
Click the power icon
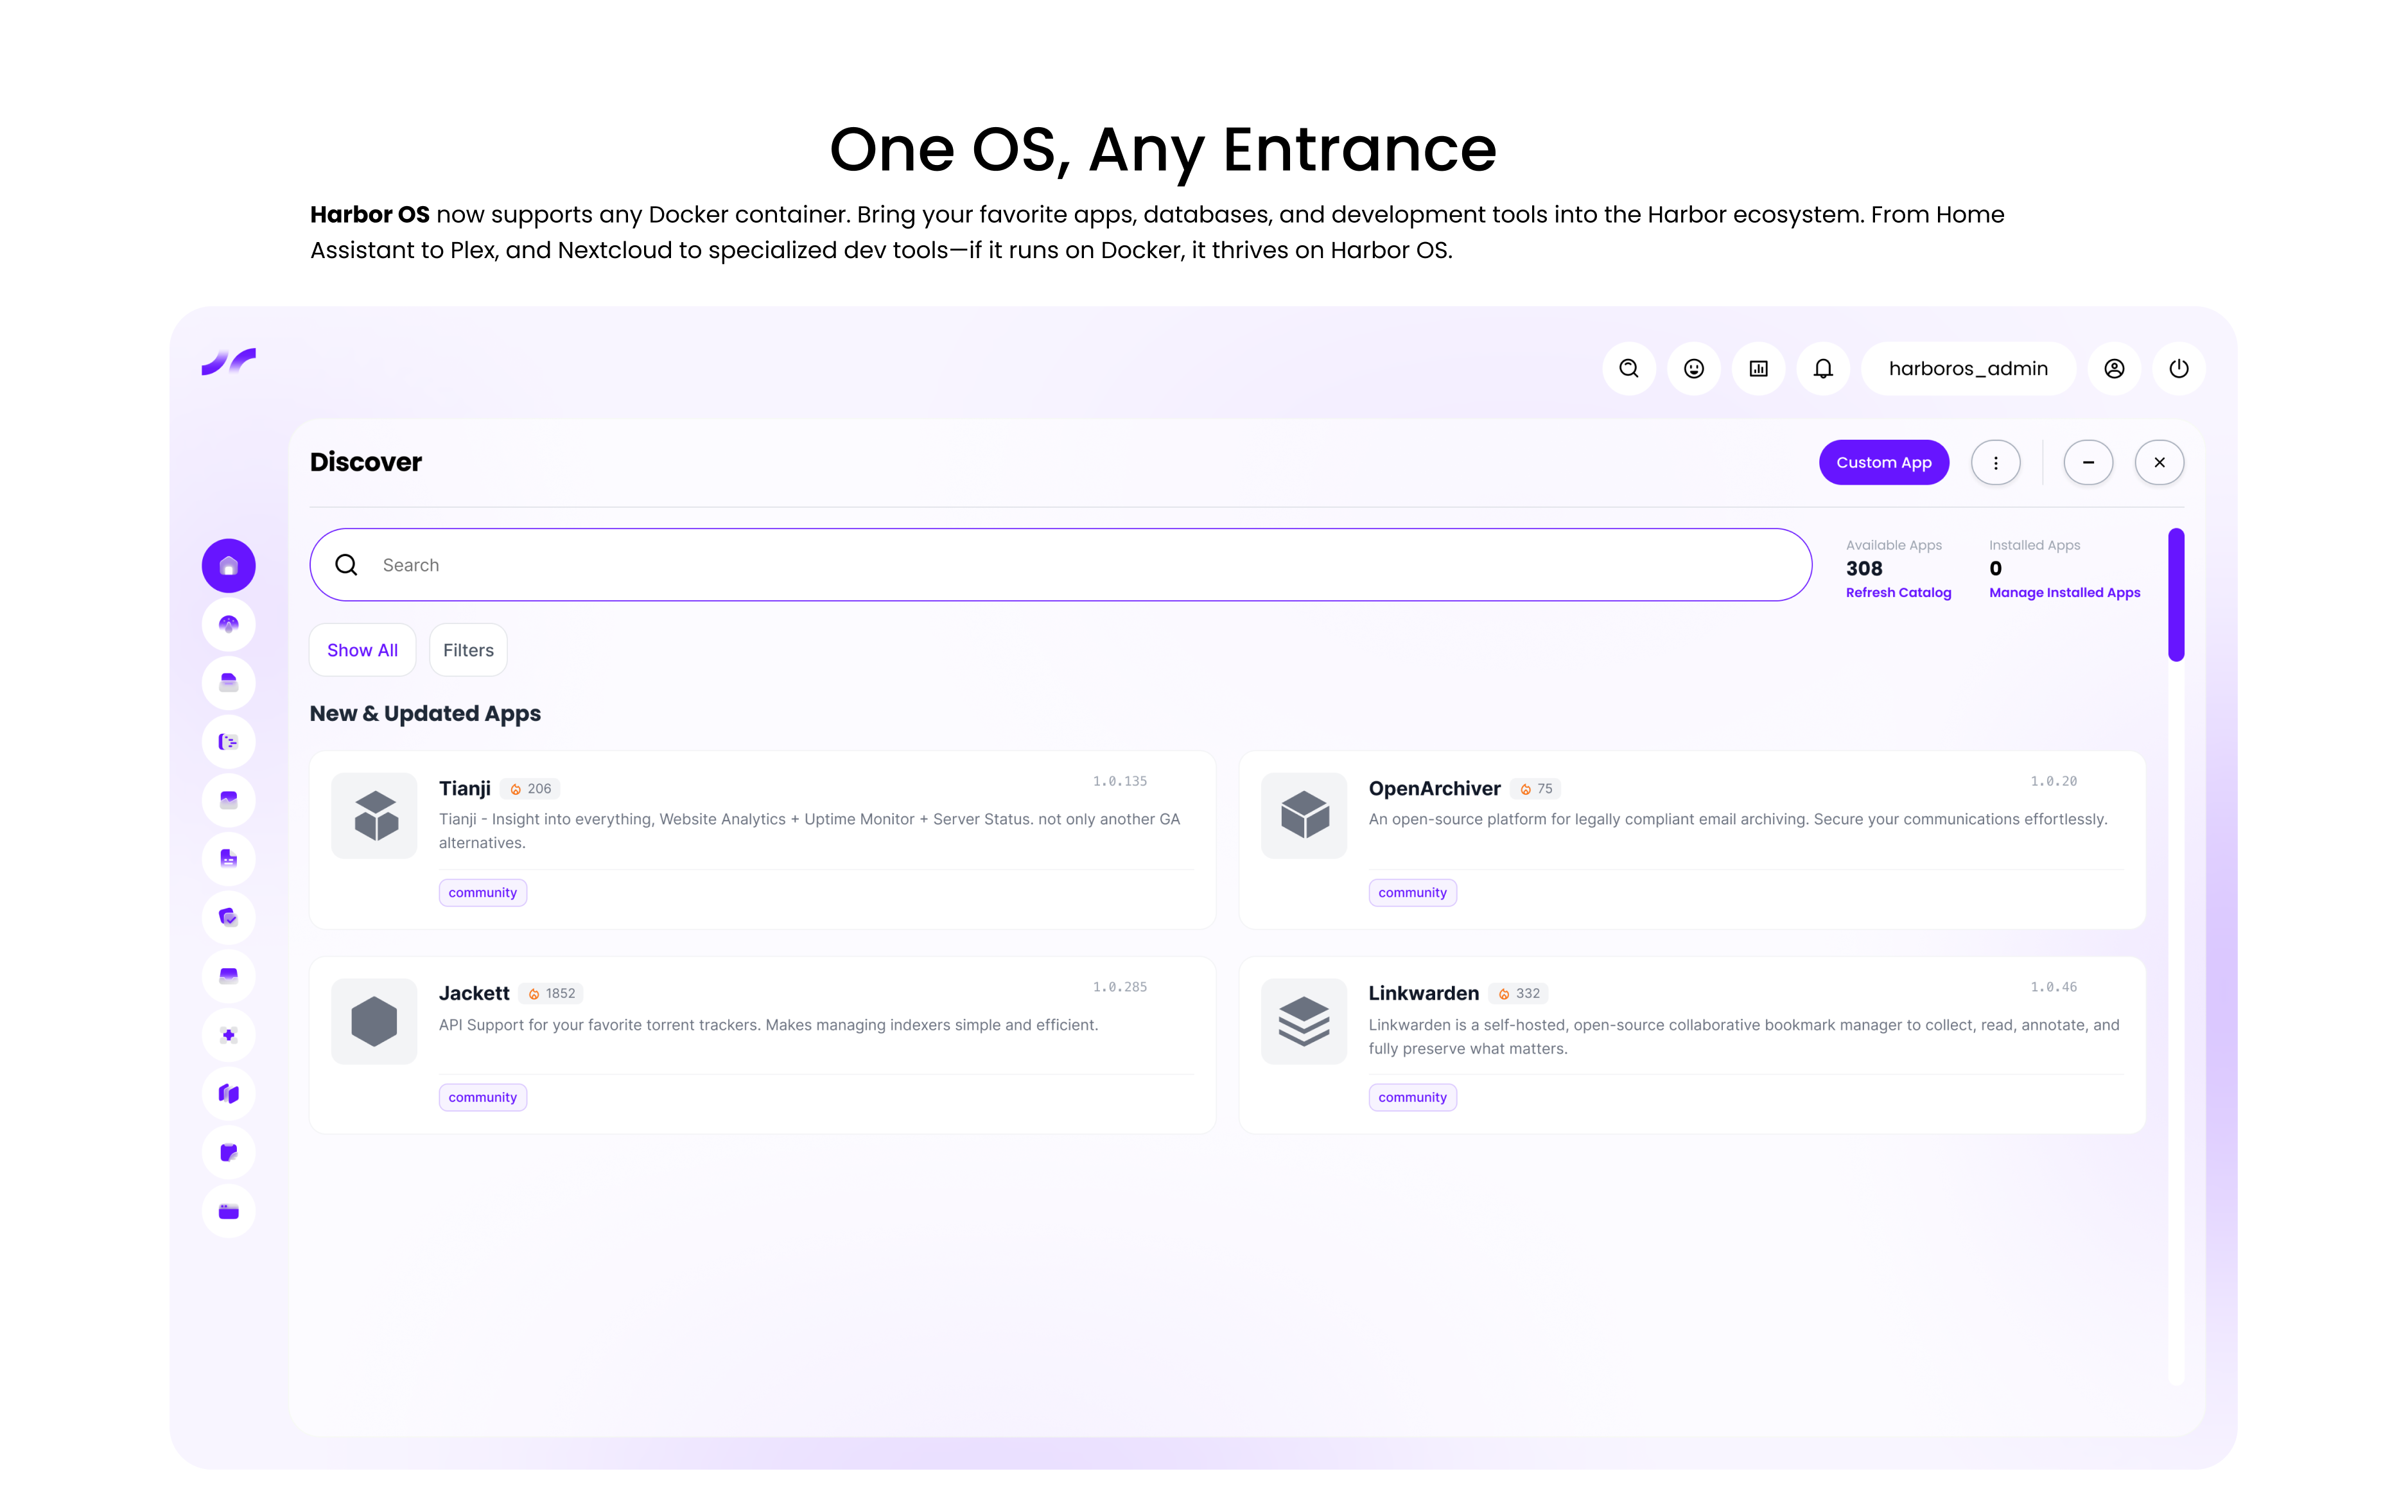pos(2179,369)
